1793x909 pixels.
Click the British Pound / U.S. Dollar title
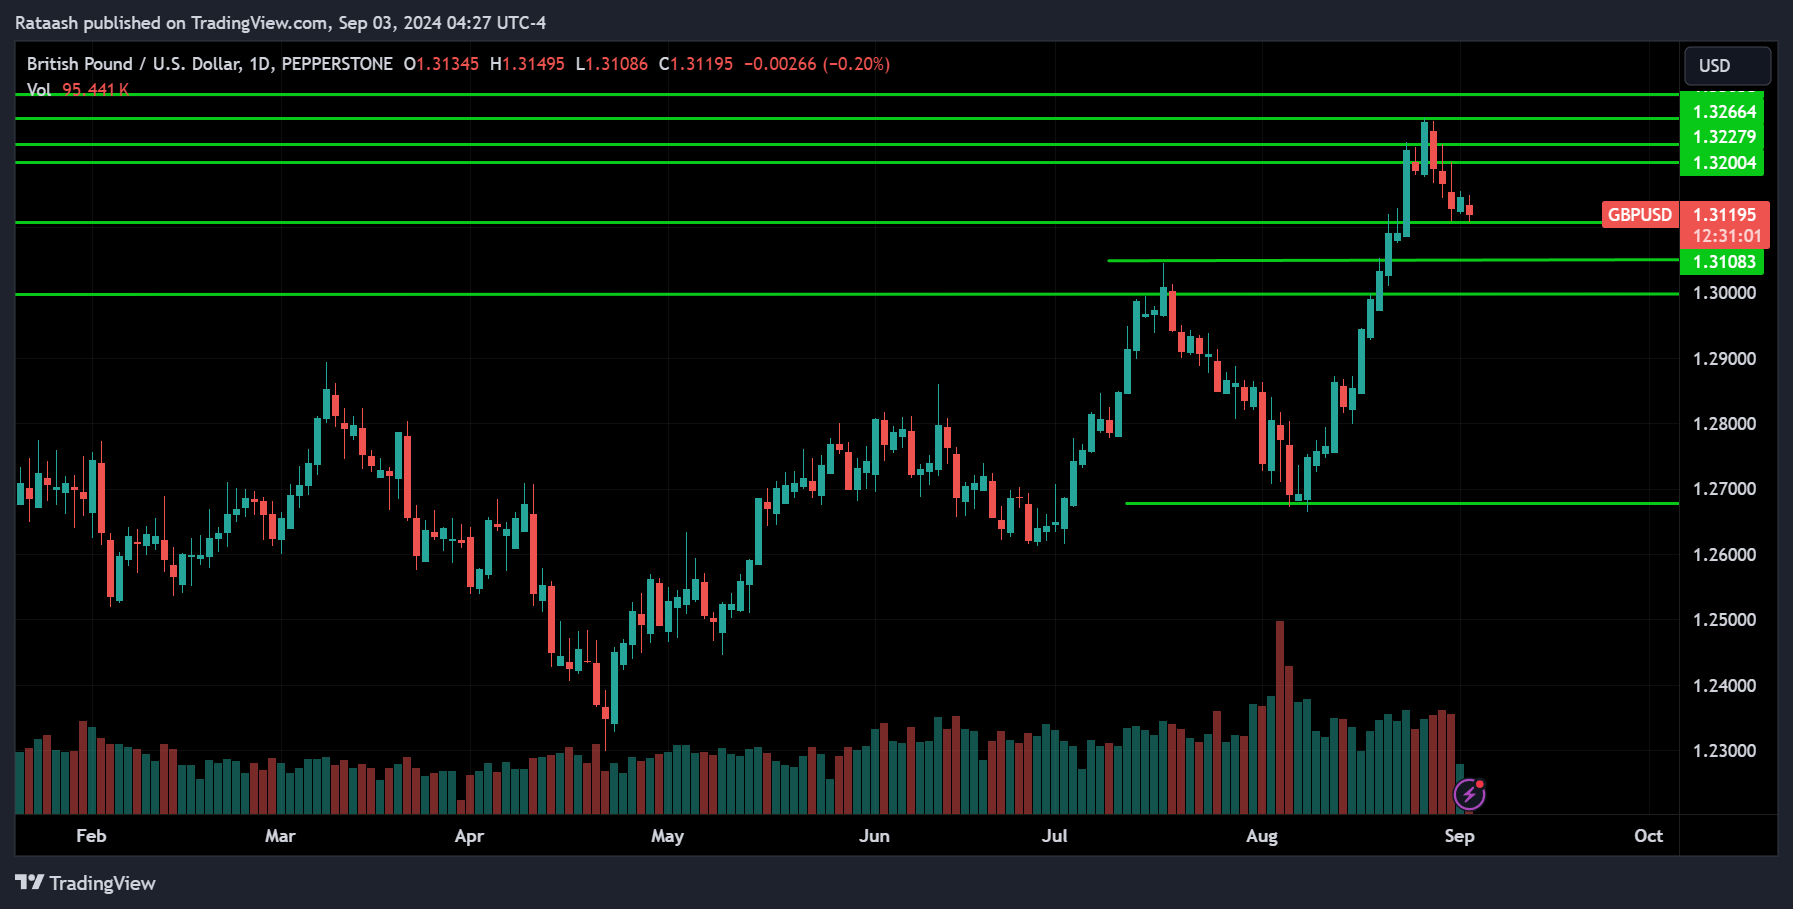tap(134, 64)
